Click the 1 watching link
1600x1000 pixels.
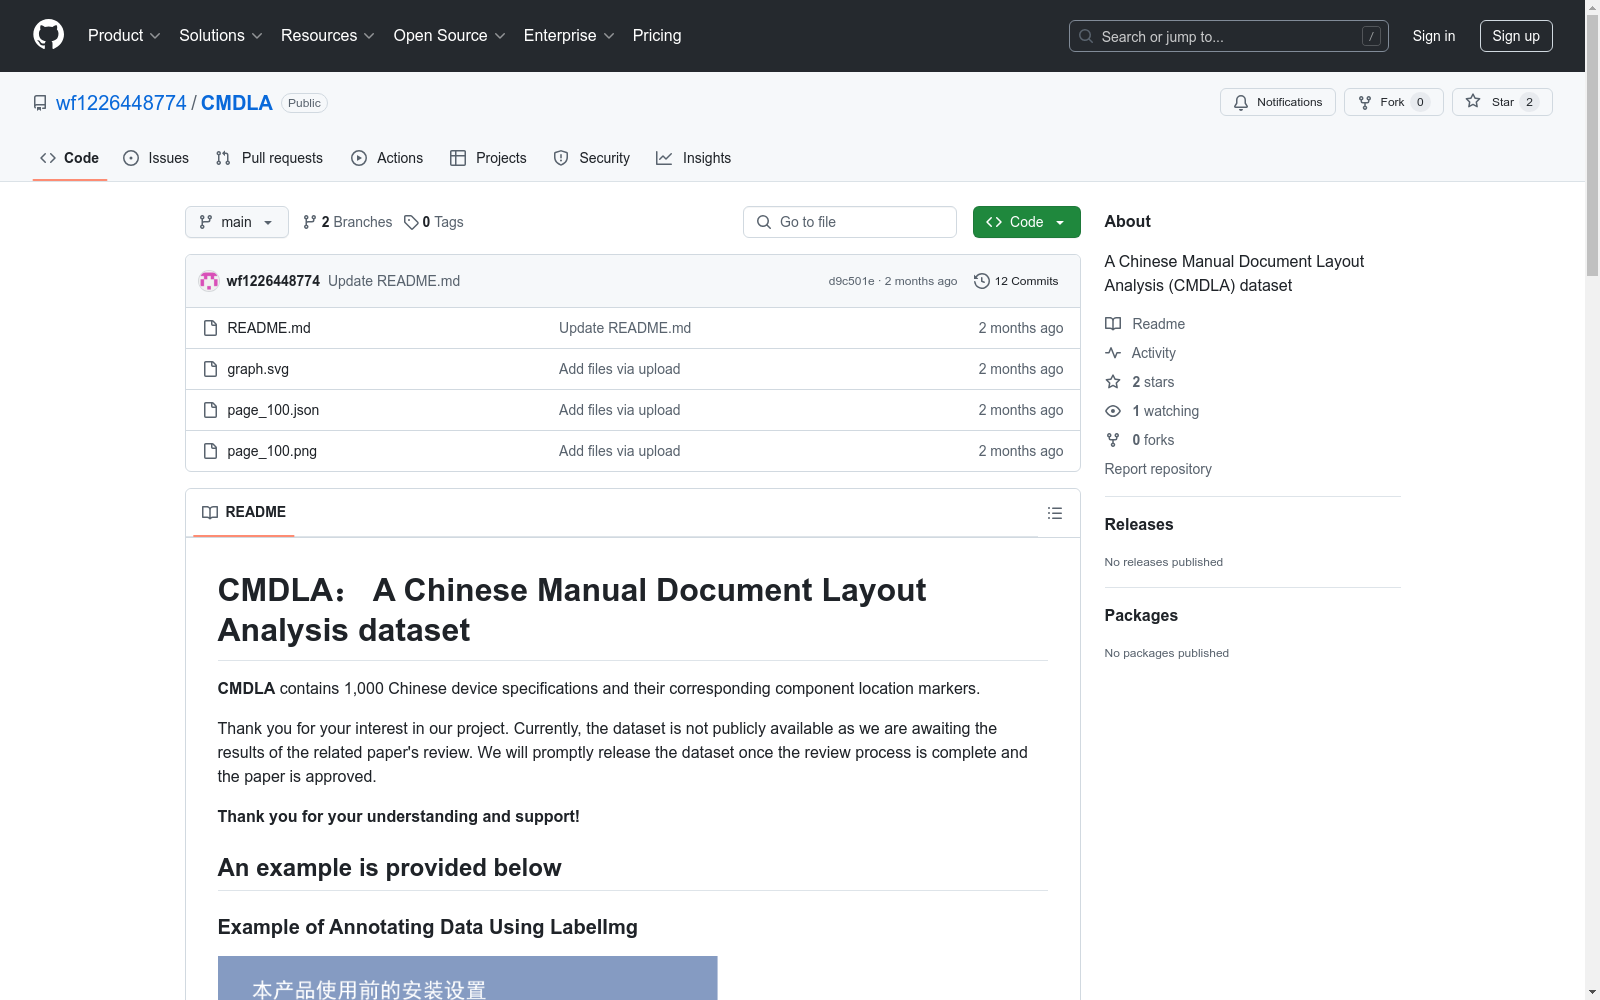1165,411
